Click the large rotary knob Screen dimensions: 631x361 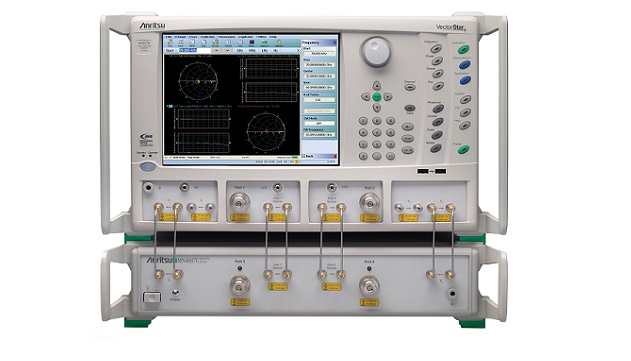click(x=376, y=52)
